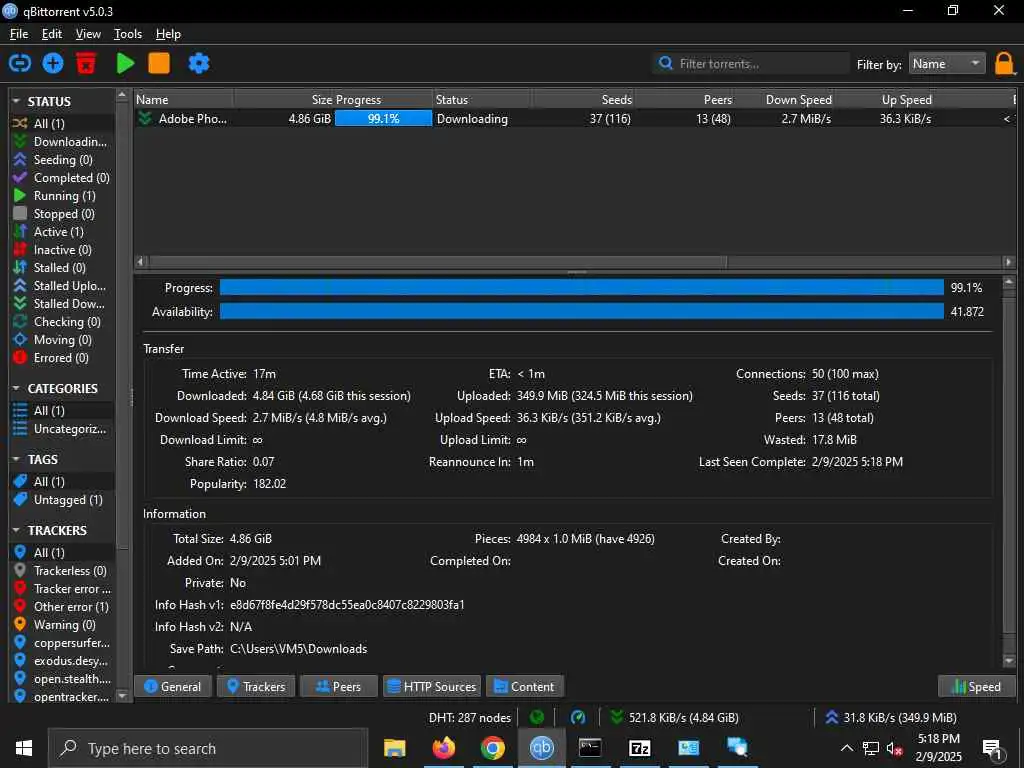Click the green Start torrent icon
Viewport: 1024px width, 768px height.
click(x=125, y=63)
